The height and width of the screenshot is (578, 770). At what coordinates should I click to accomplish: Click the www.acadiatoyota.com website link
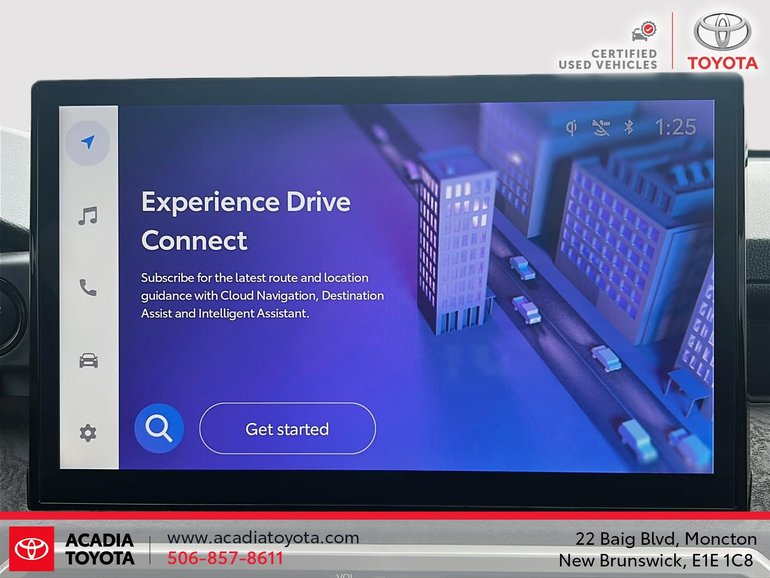point(262,537)
